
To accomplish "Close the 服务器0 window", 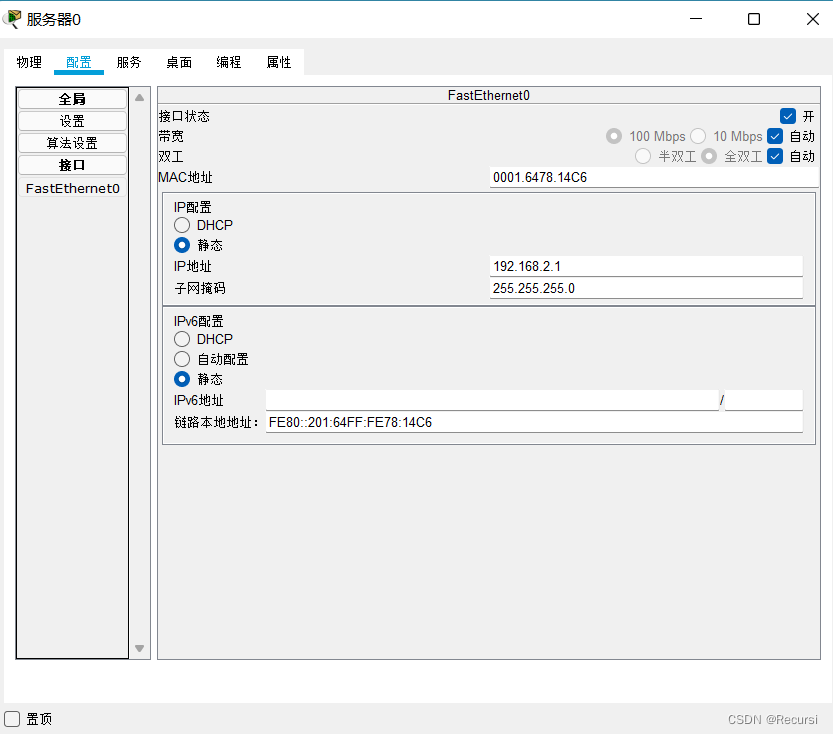I will click(813, 19).
